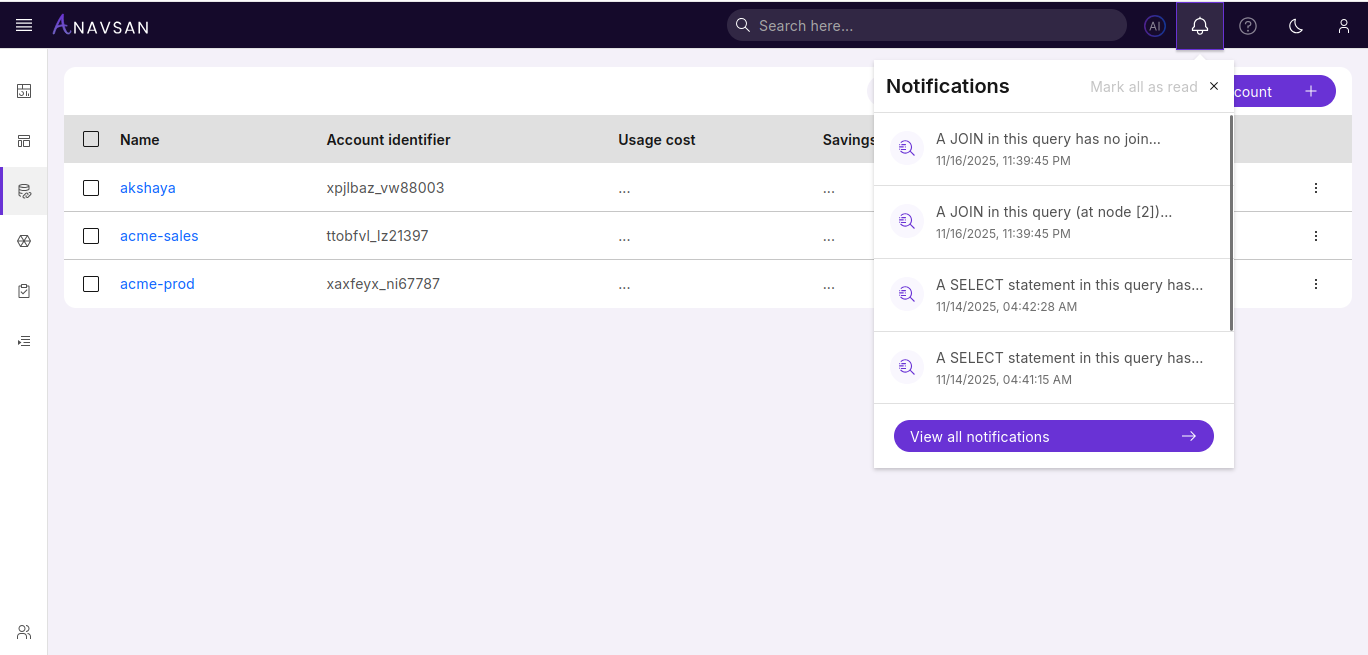Open the acme-prod account link
This screenshot has width=1368, height=655.
157,284
